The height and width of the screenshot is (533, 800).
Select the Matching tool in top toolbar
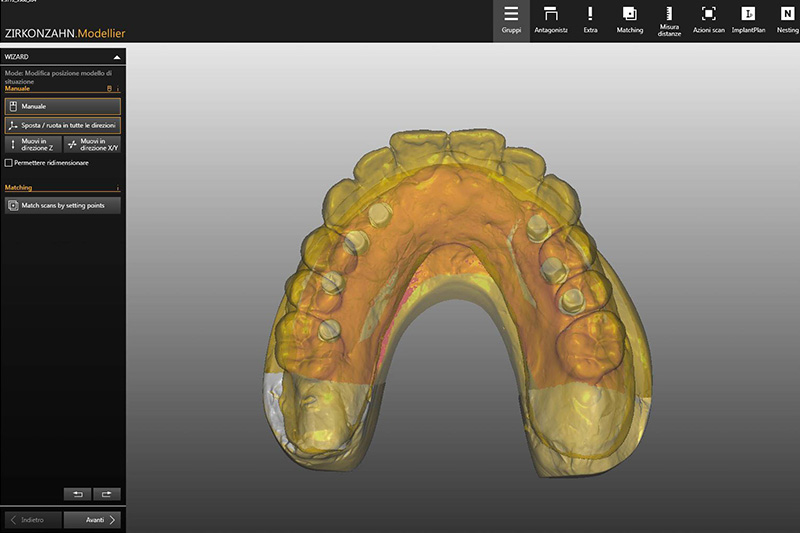click(x=630, y=20)
